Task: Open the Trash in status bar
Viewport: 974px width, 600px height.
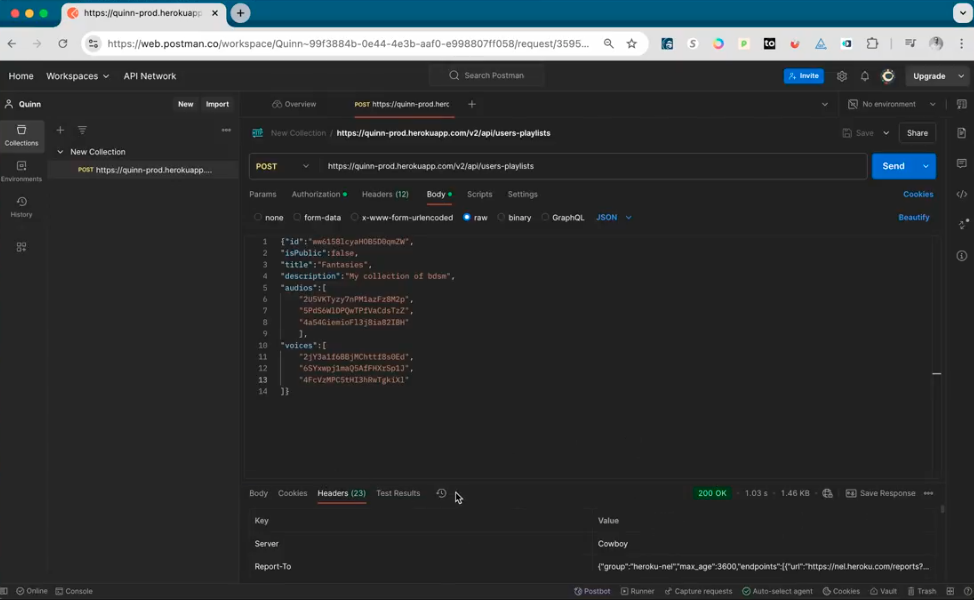Action: coord(922,591)
